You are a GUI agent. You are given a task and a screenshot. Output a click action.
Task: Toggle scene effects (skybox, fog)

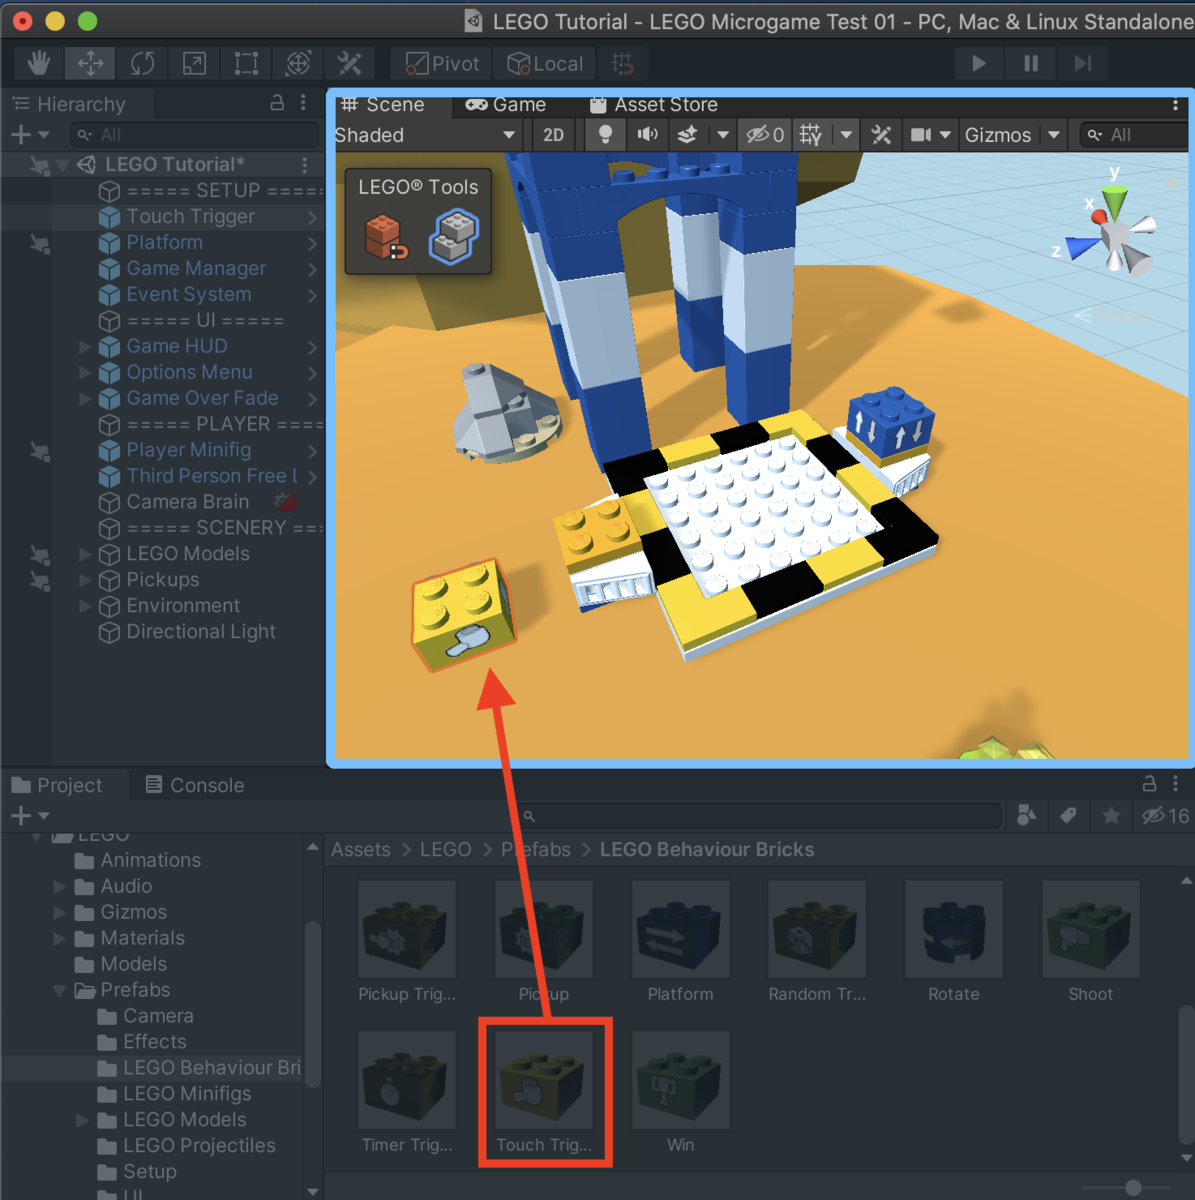pyautogui.click(x=687, y=135)
